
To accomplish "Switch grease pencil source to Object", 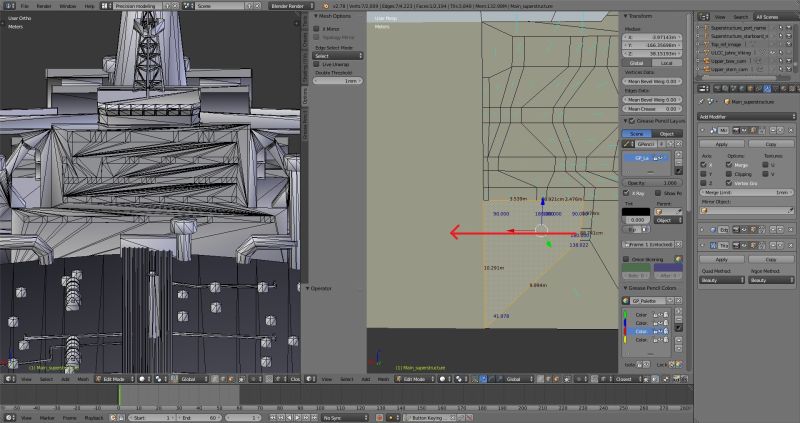I will coord(667,134).
